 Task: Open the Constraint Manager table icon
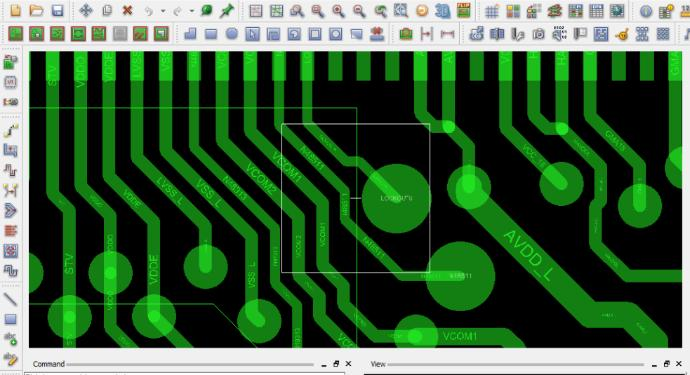(x=575, y=11)
